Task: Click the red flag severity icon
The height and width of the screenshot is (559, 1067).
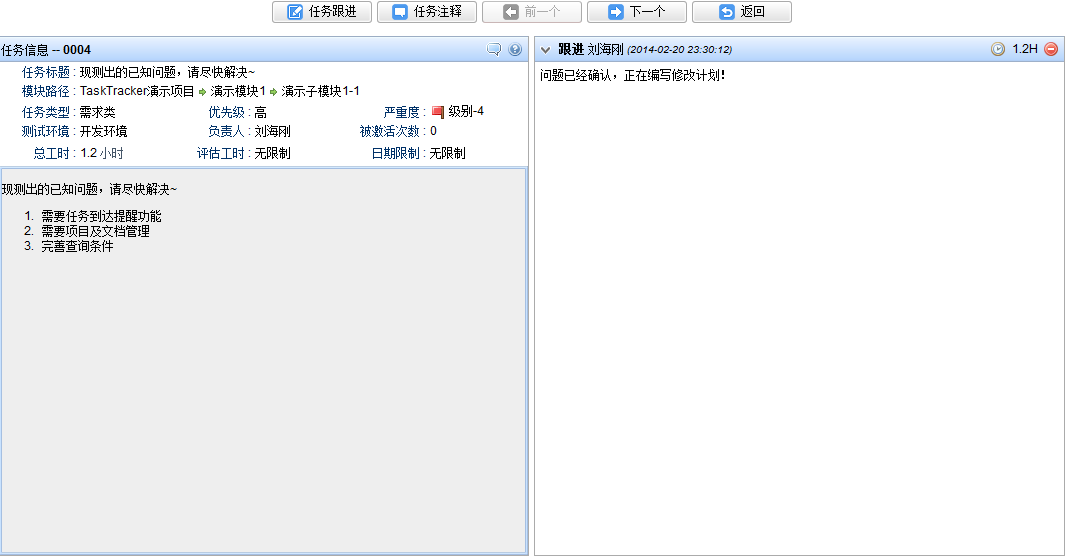Action: [x=438, y=112]
